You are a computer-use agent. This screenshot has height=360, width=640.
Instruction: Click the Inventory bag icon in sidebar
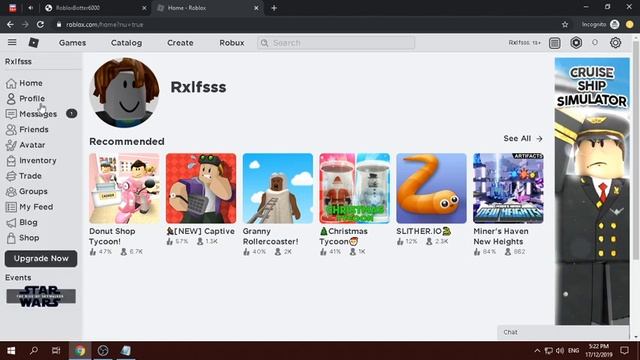click(x=11, y=161)
